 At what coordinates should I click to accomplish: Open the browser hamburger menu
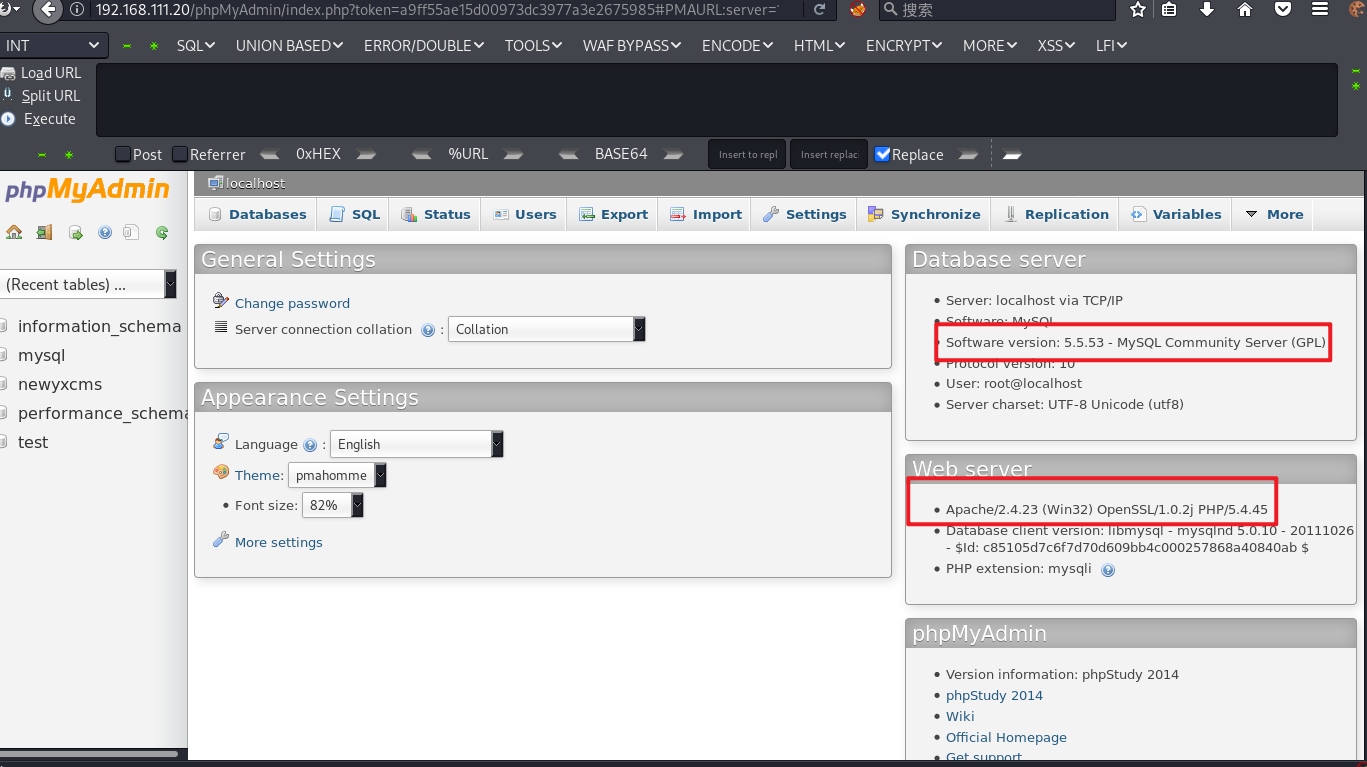click(x=1320, y=10)
